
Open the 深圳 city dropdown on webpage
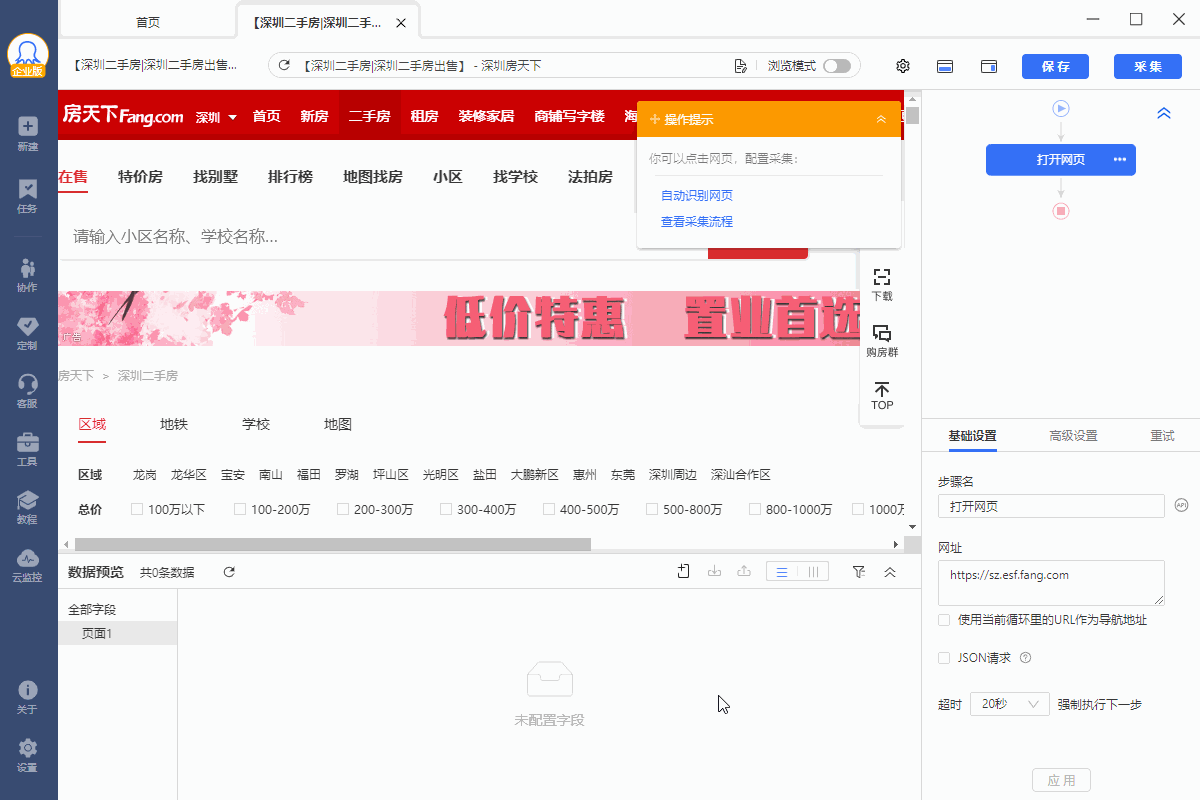click(x=216, y=117)
